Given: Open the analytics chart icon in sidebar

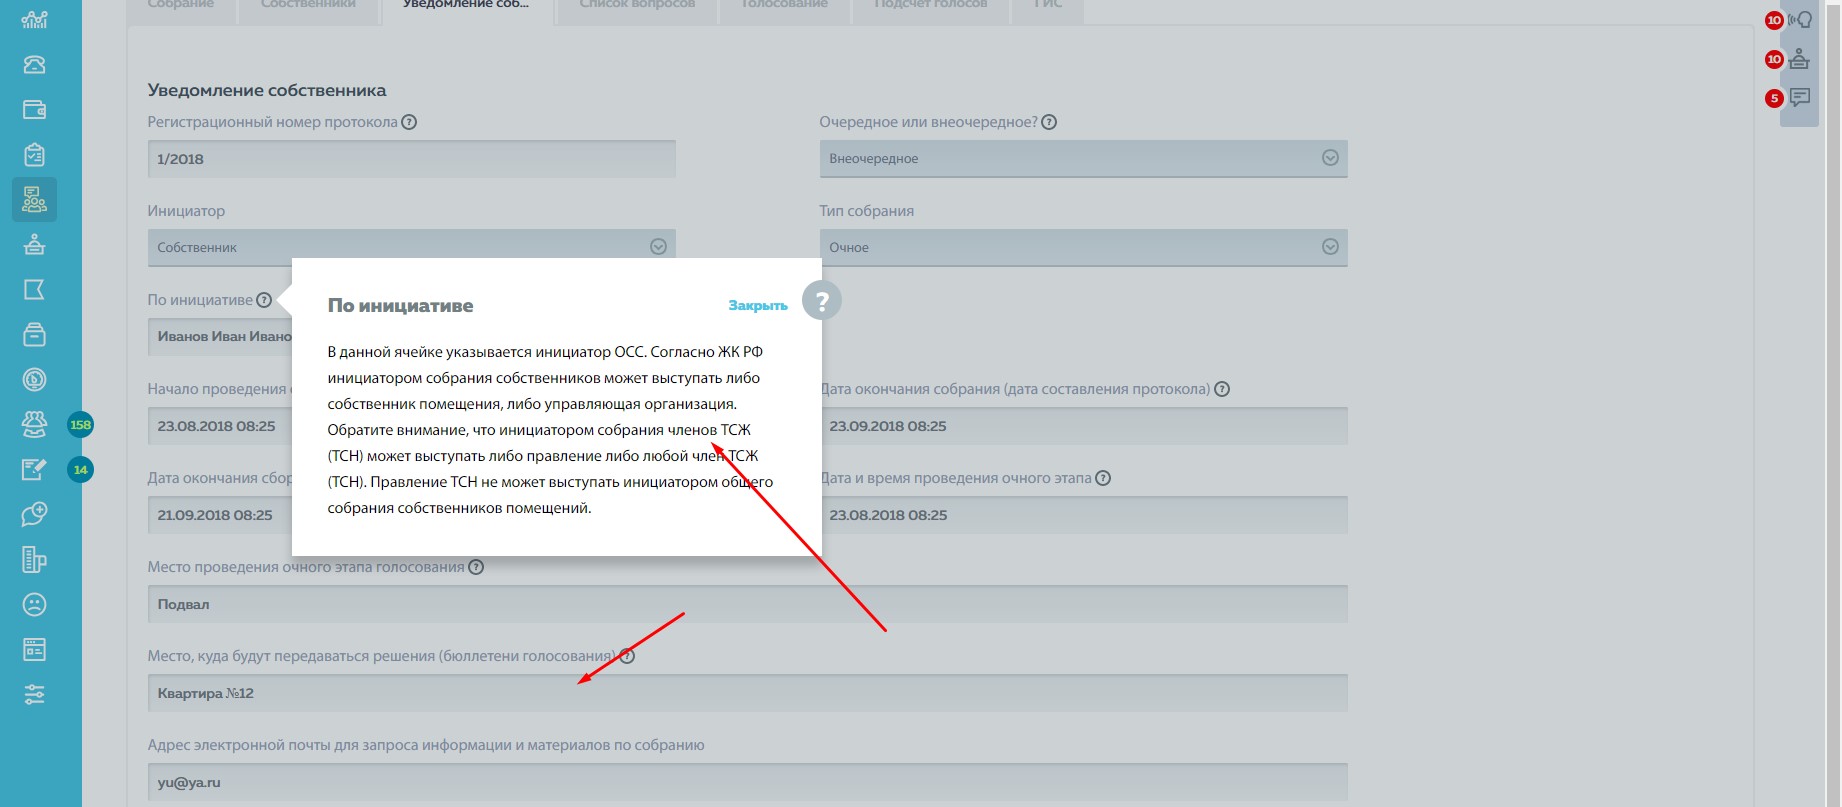Looking at the screenshot, I should pos(34,19).
